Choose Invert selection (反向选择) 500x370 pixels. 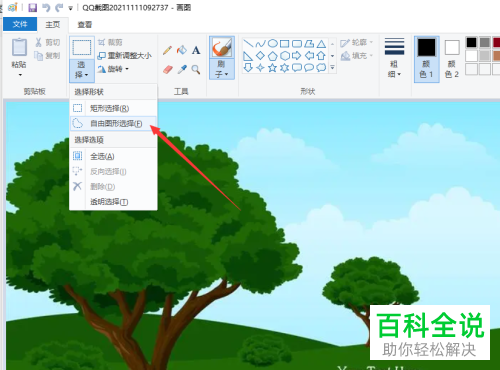click(x=113, y=171)
